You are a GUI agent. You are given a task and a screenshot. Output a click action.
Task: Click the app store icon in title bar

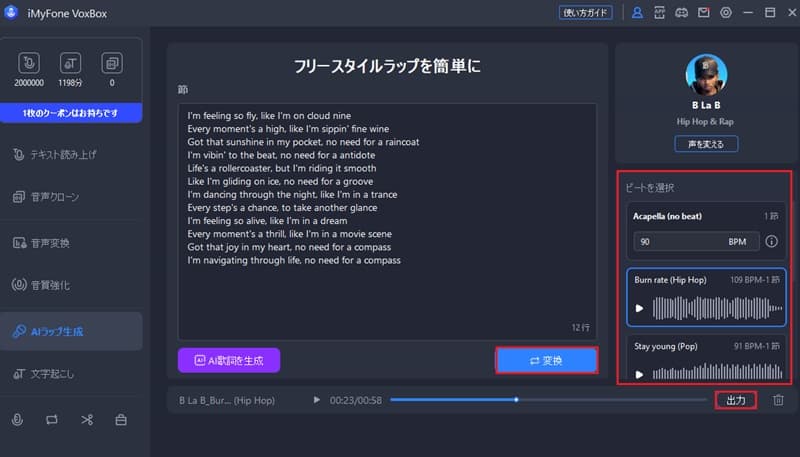tap(659, 13)
